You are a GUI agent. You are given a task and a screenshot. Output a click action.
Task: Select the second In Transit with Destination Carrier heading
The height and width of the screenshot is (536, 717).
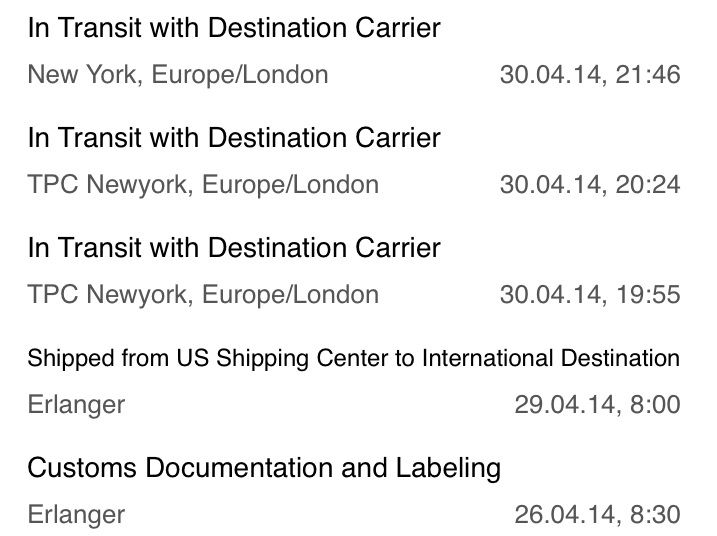[x=234, y=138]
